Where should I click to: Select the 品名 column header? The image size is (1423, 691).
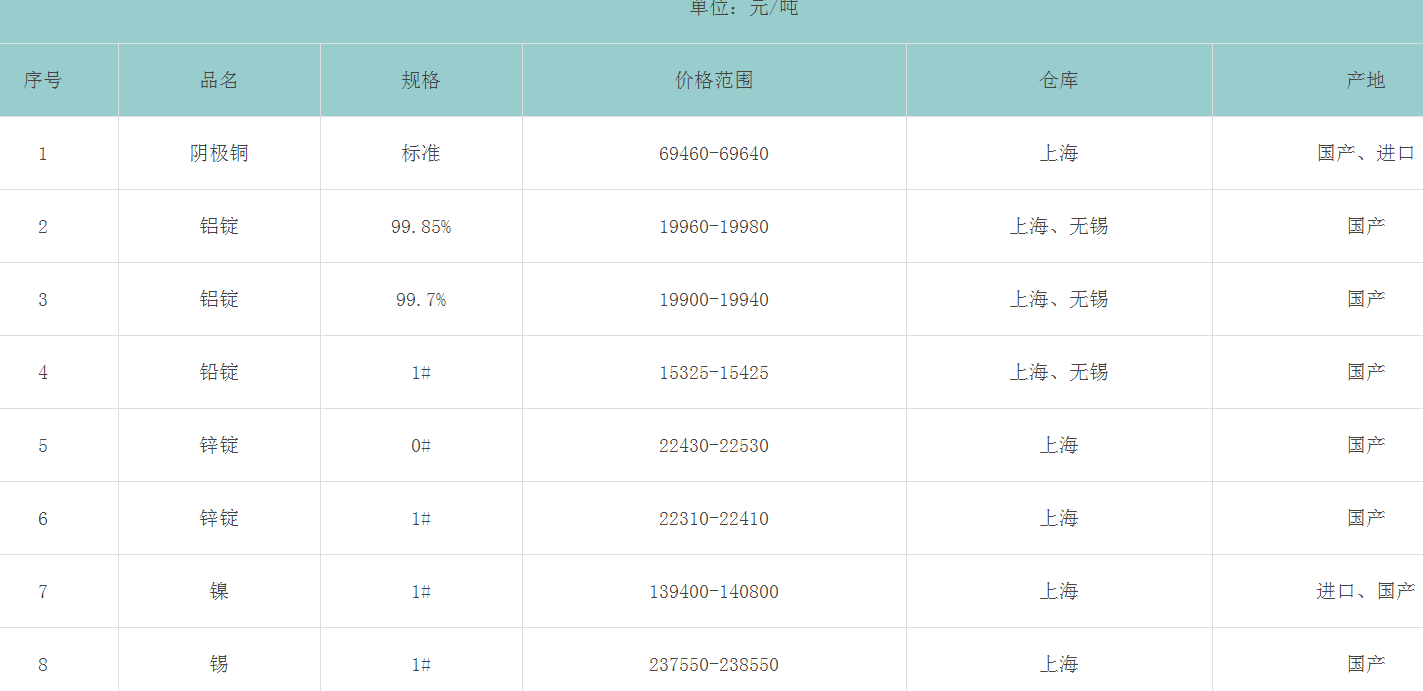[219, 80]
